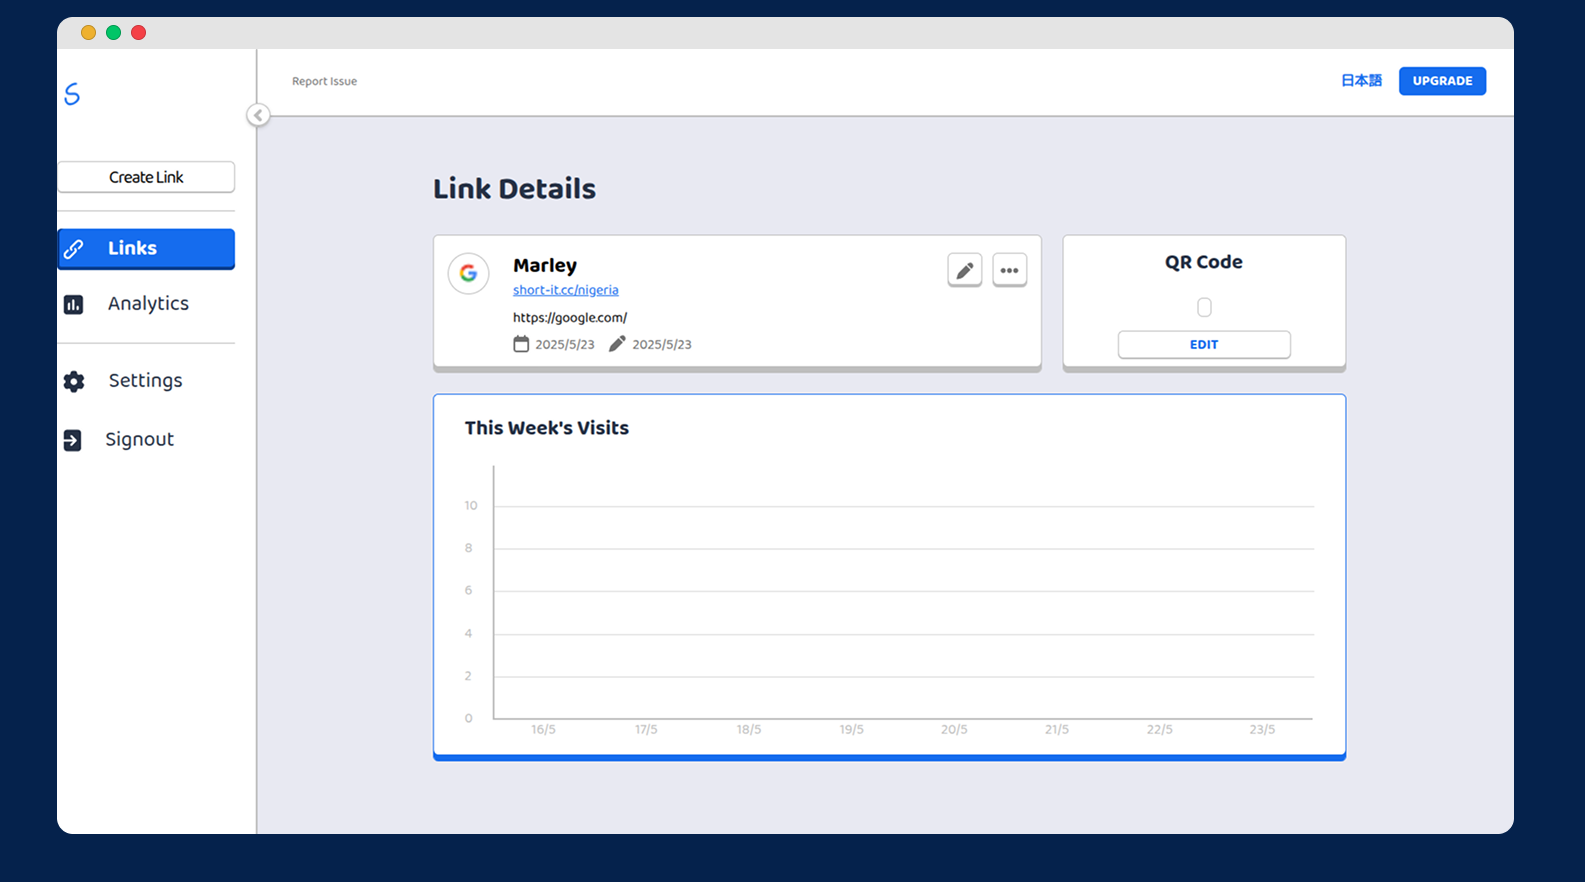Click the Analytics bar chart icon
Viewport: 1585px width, 882px height.
coord(74,304)
